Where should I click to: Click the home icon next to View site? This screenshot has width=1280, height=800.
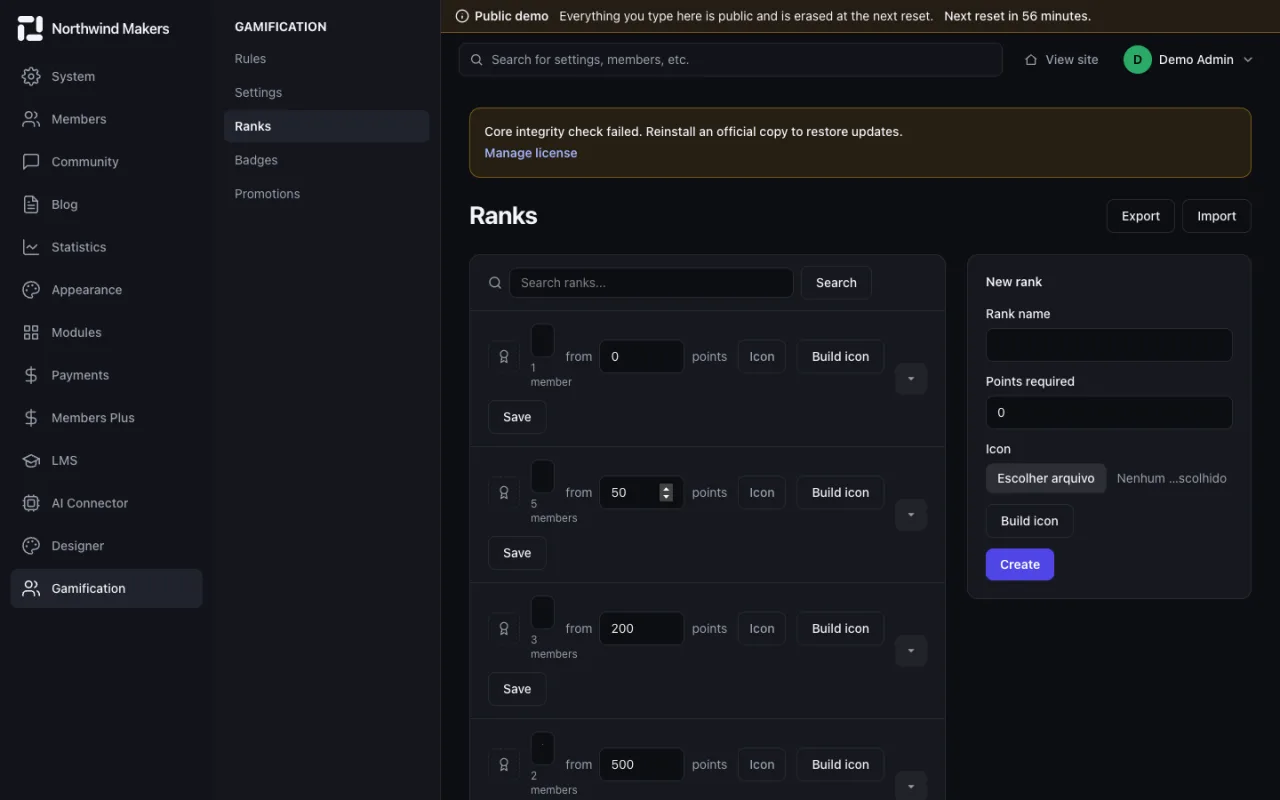(x=1031, y=60)
